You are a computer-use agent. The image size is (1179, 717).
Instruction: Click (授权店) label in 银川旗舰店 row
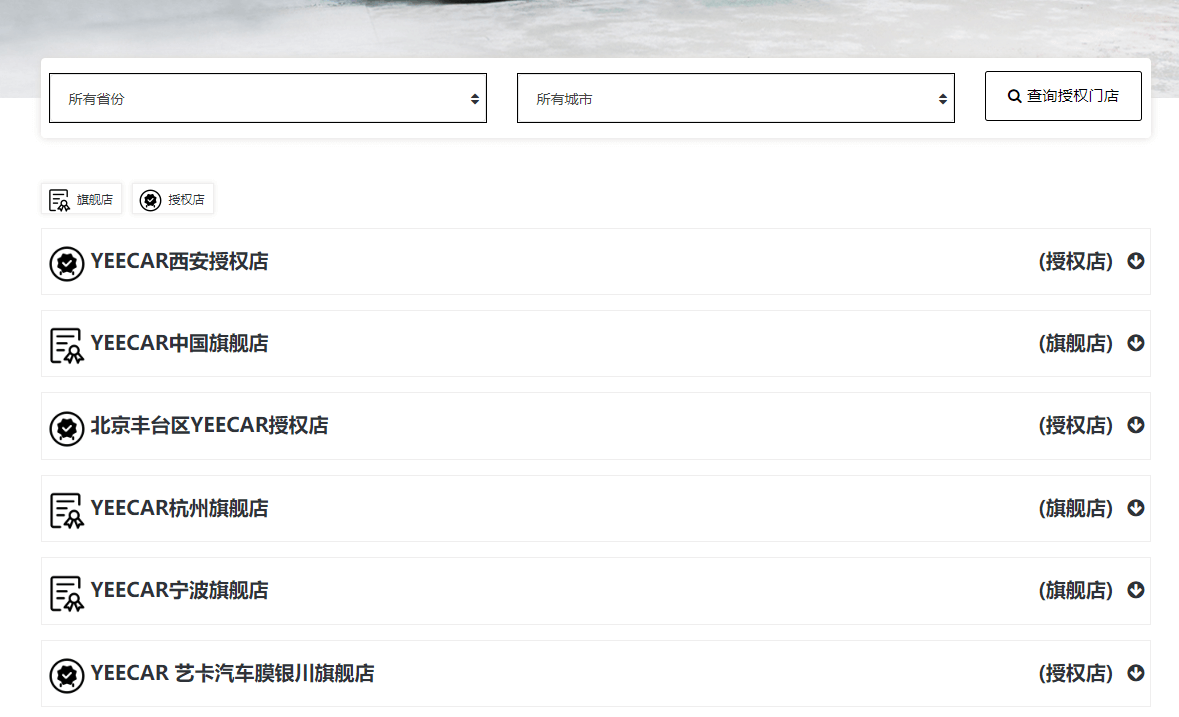1075,673
